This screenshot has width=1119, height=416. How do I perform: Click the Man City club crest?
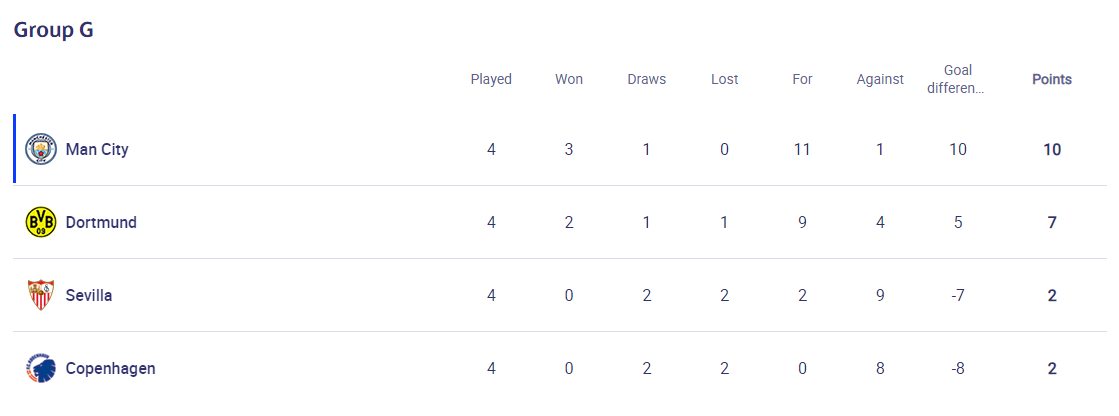(41, 149)
